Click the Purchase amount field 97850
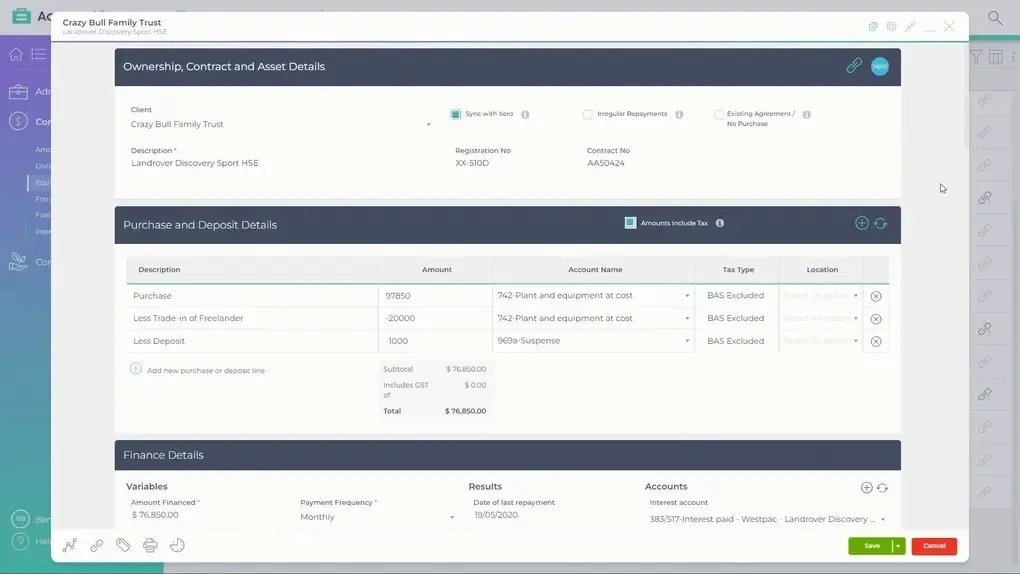This screenshot has height=574, width=1020. coord(435,295)
